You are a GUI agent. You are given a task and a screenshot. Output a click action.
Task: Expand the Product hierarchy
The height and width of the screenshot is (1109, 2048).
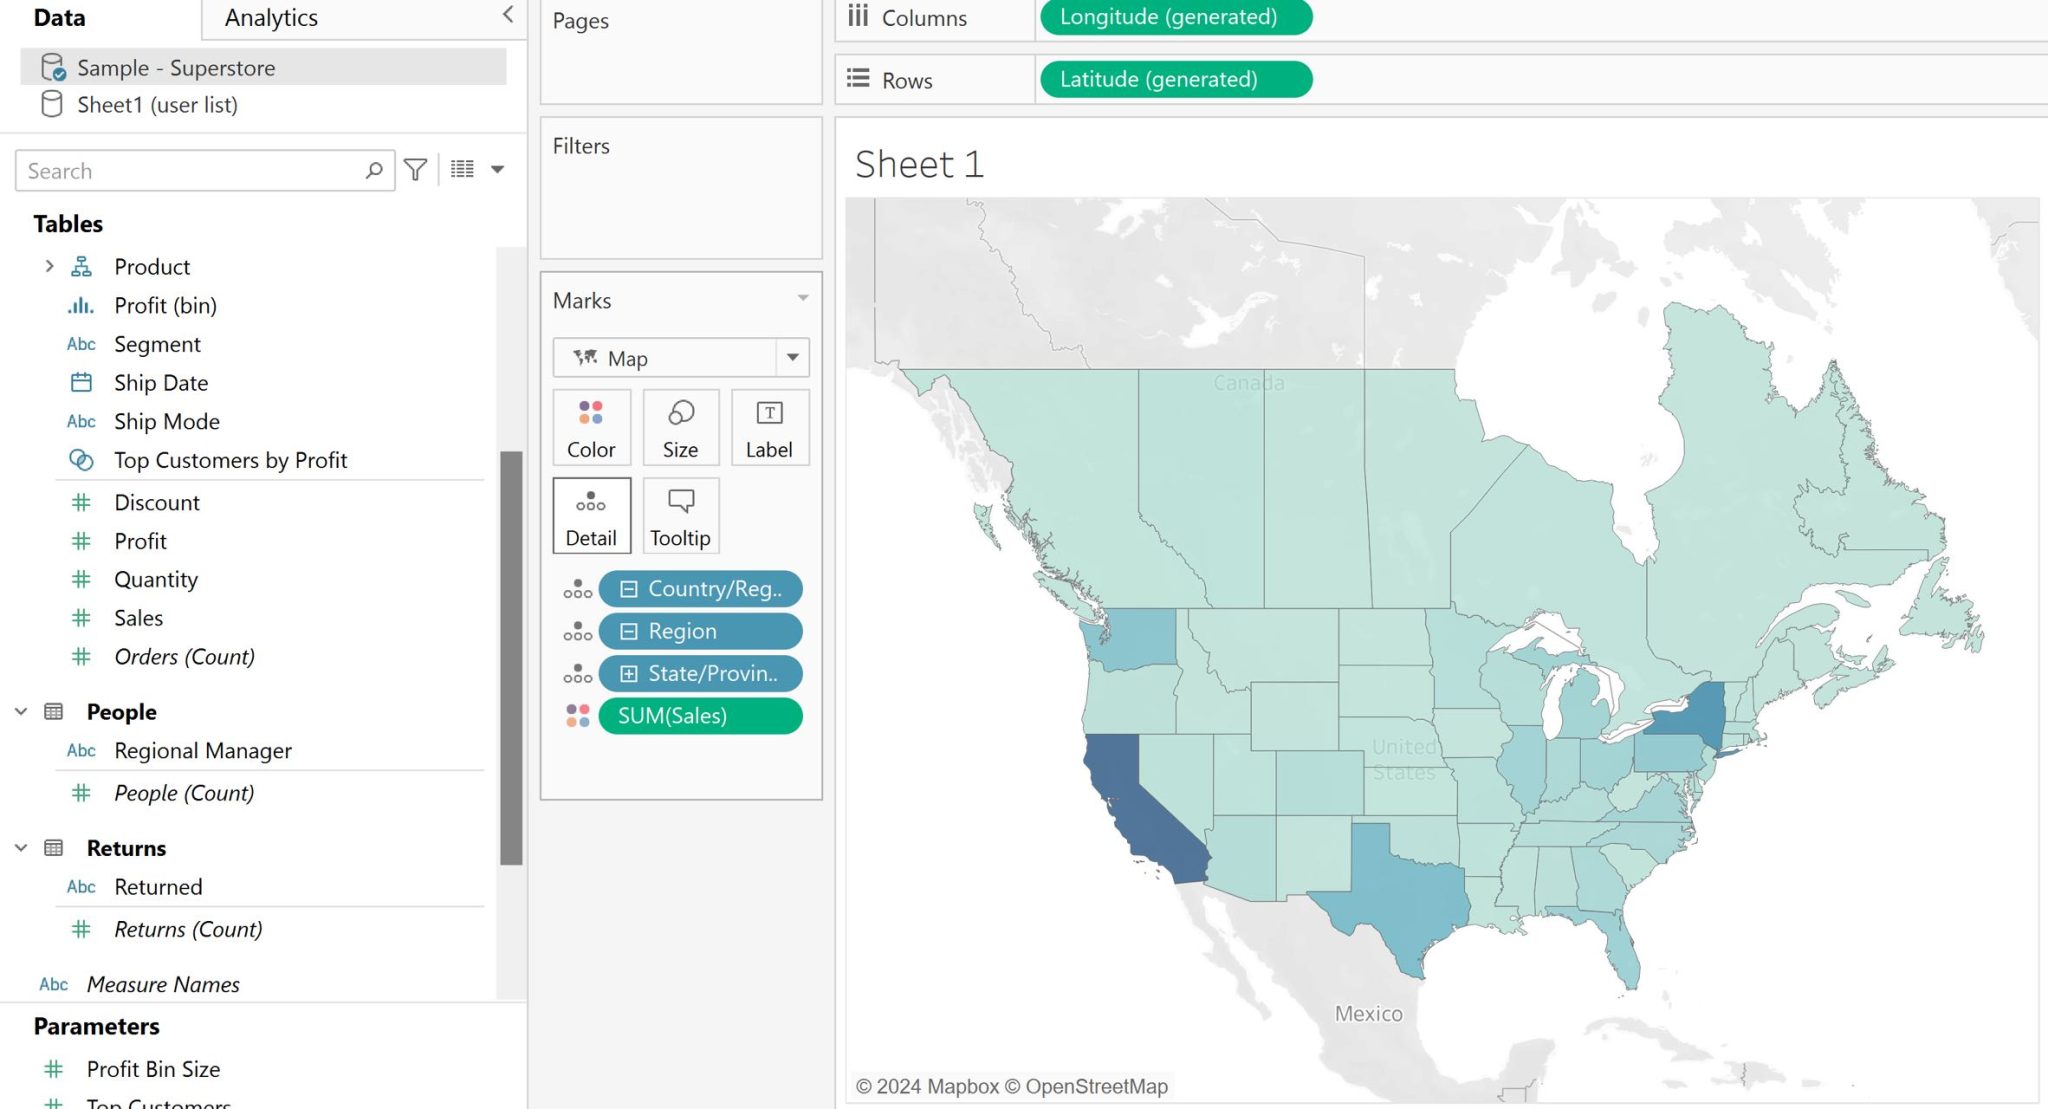[49, 266]
